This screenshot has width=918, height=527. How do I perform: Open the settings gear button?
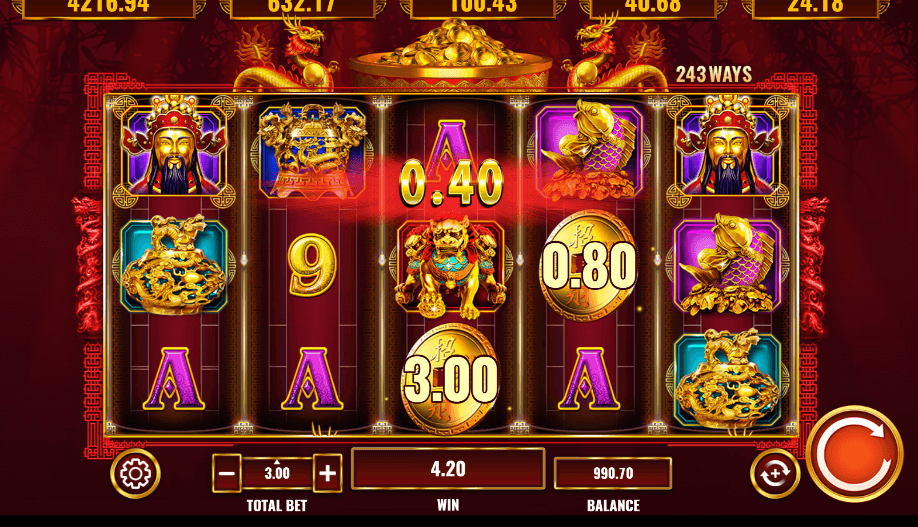tap(135, 473)
